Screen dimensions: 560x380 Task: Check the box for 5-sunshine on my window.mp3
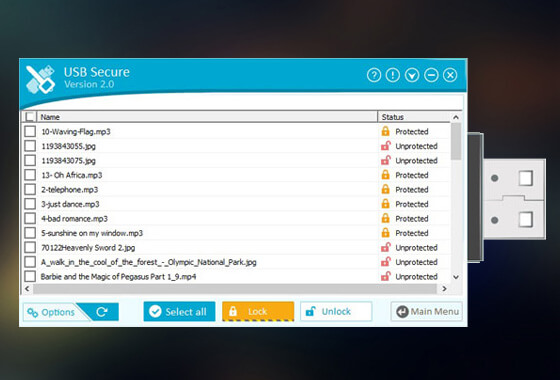coord(30,233)
